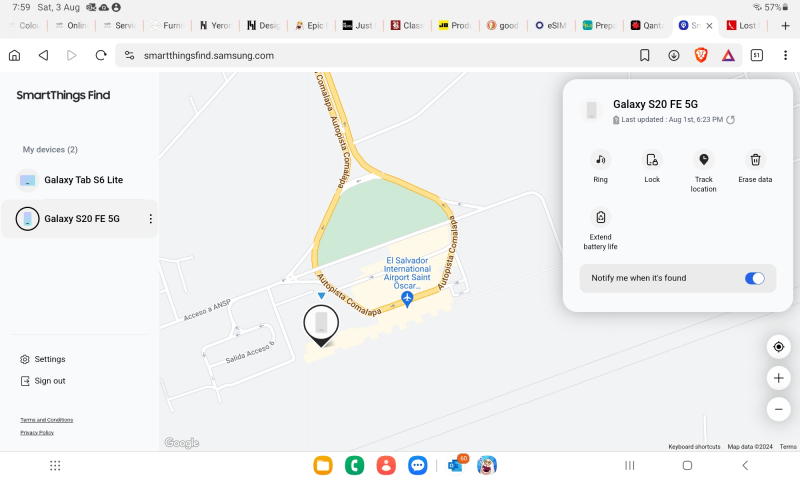Click the phone location pin on map
Image resolution: width=800 pixels, height=480 pixels.
(321, 325)
